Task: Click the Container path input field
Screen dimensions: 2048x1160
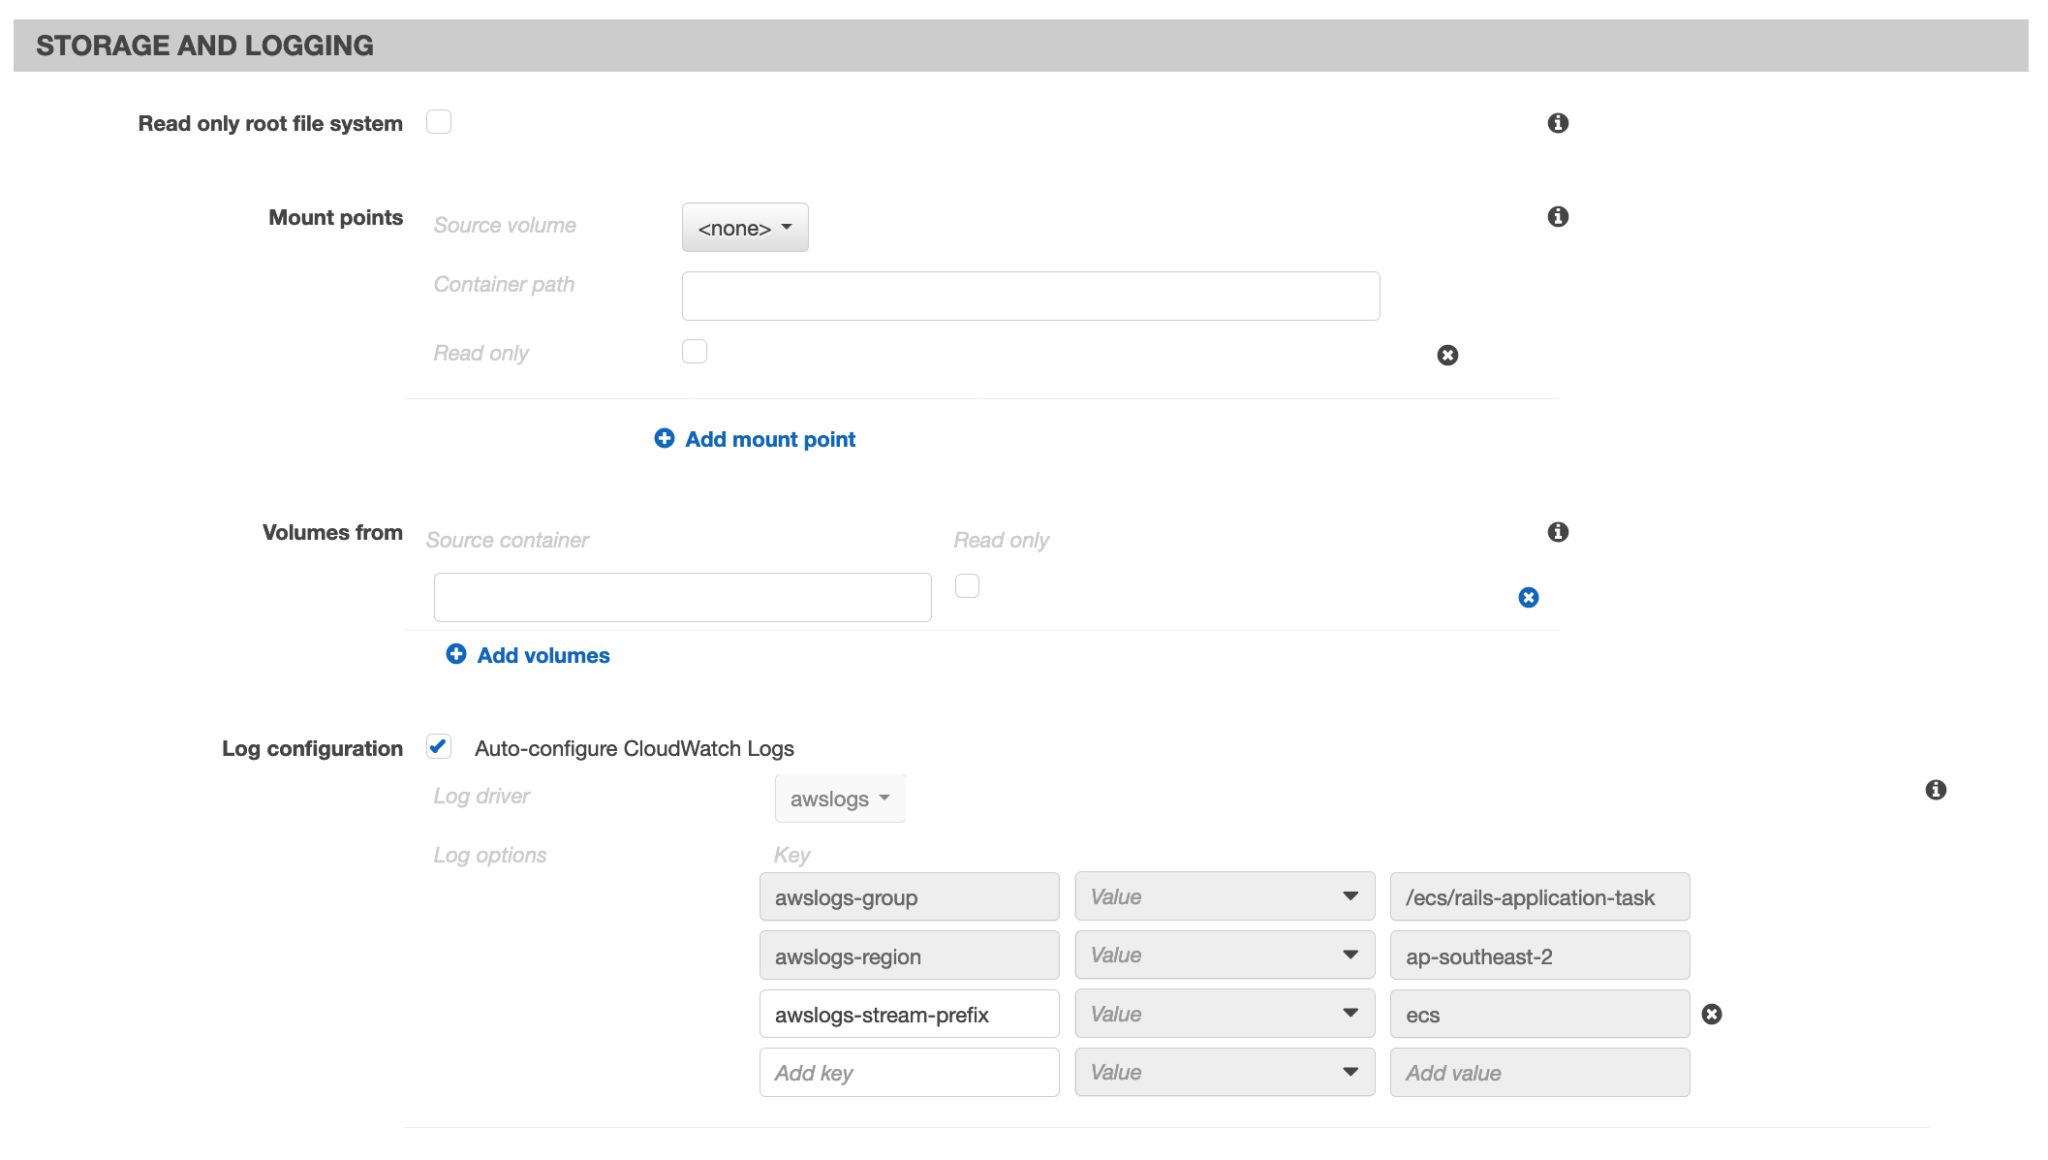Action: click(x=1030, y=295)
